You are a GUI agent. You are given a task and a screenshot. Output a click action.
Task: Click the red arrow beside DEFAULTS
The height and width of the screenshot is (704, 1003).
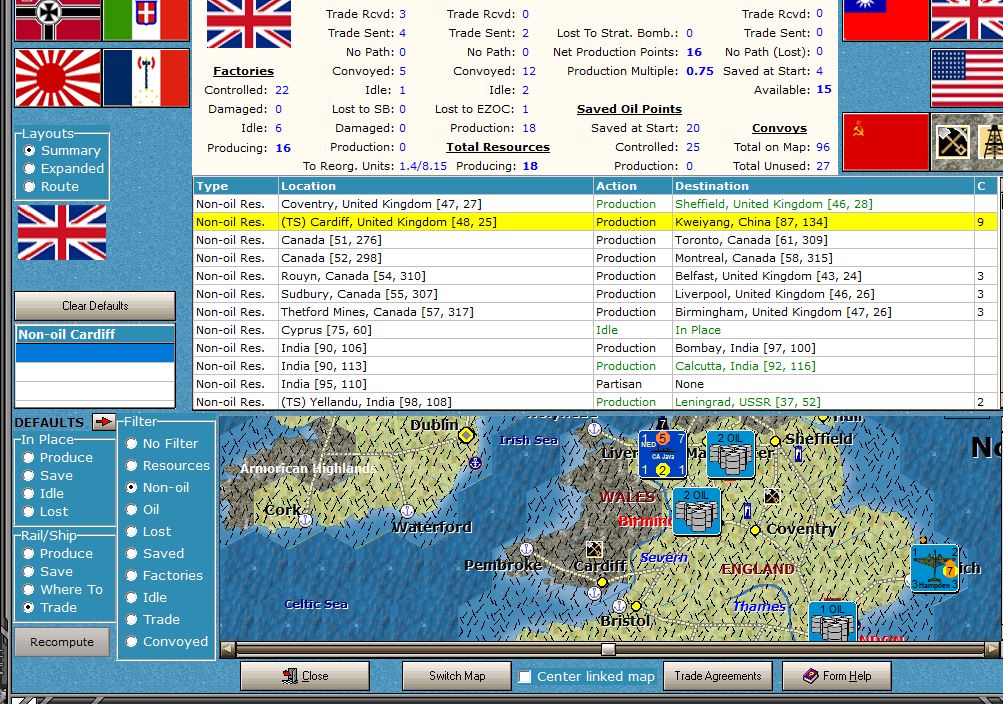[x=103, y=422]
